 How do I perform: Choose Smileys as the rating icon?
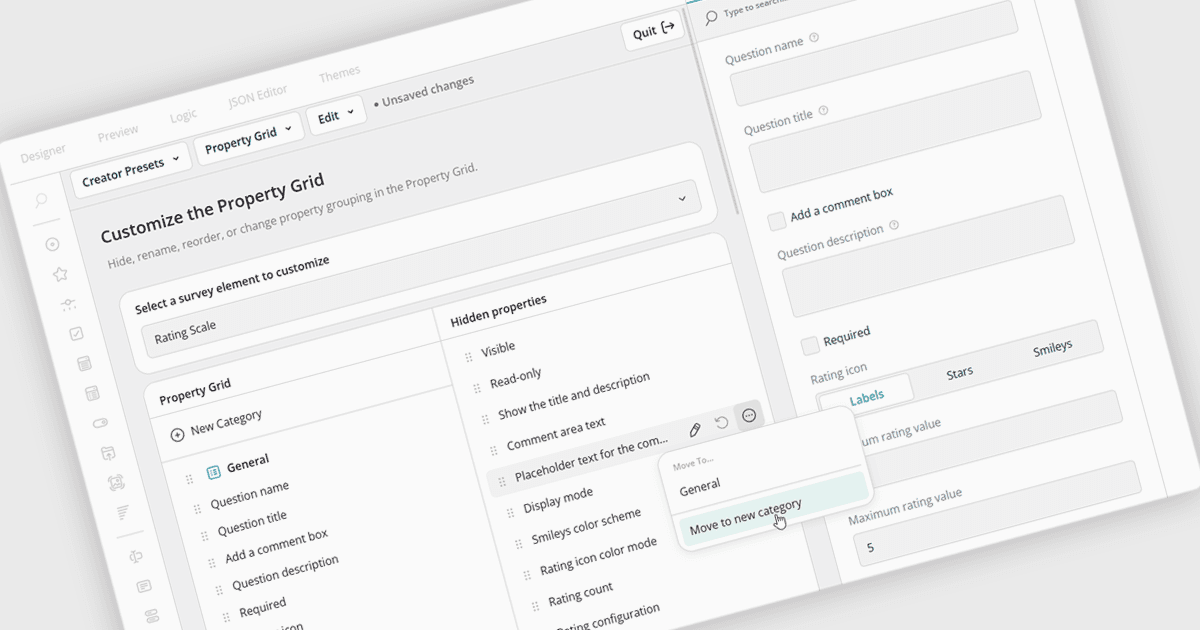point(1052,347)
